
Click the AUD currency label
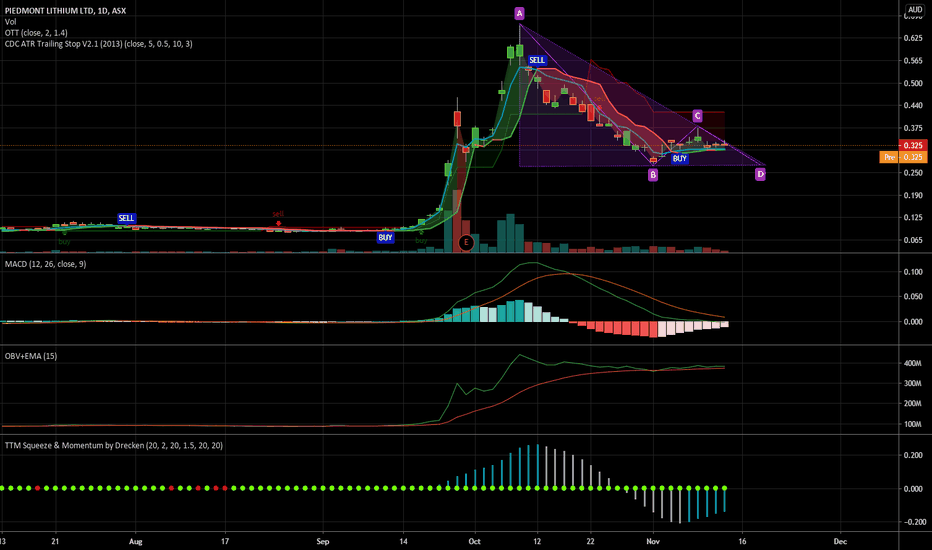point(915,10)
